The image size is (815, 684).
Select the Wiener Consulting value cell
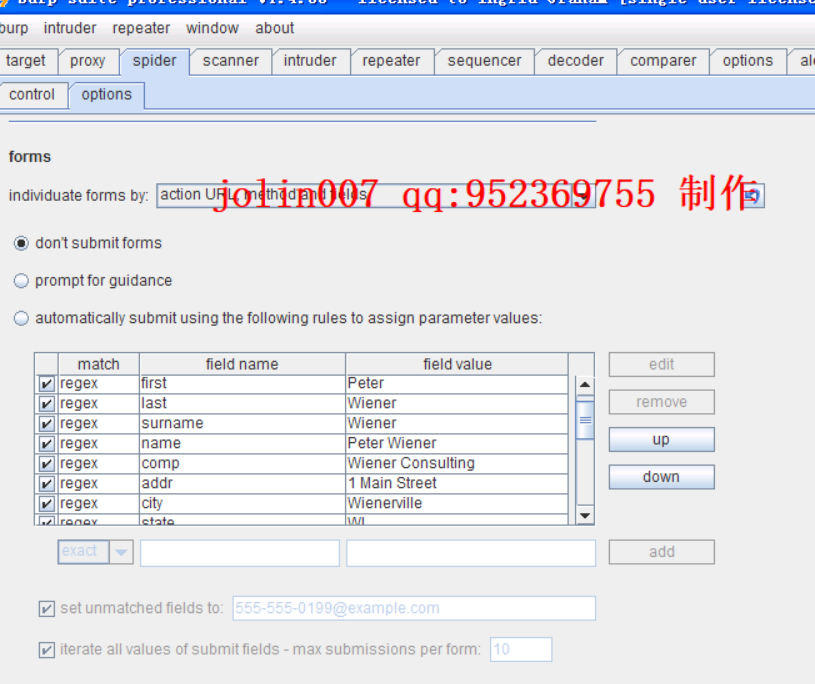click(457, 463)
